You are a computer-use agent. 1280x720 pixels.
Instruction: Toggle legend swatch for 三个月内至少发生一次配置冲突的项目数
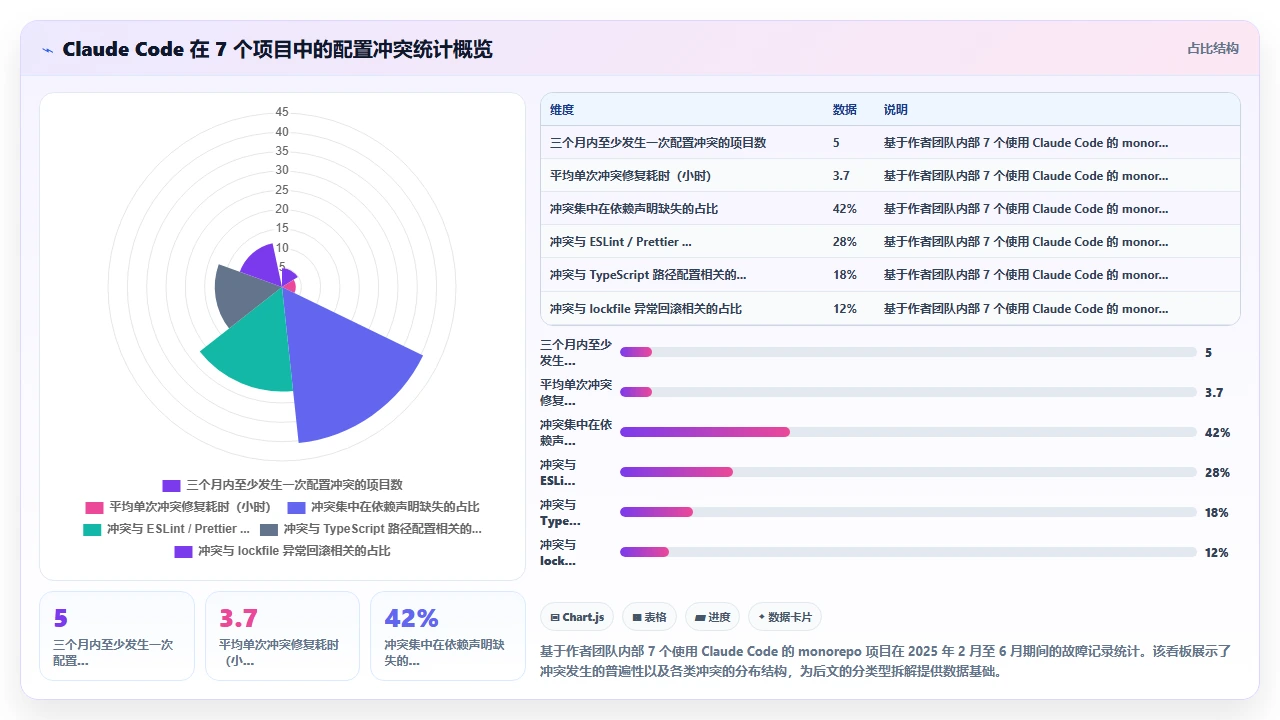(171, 485)
